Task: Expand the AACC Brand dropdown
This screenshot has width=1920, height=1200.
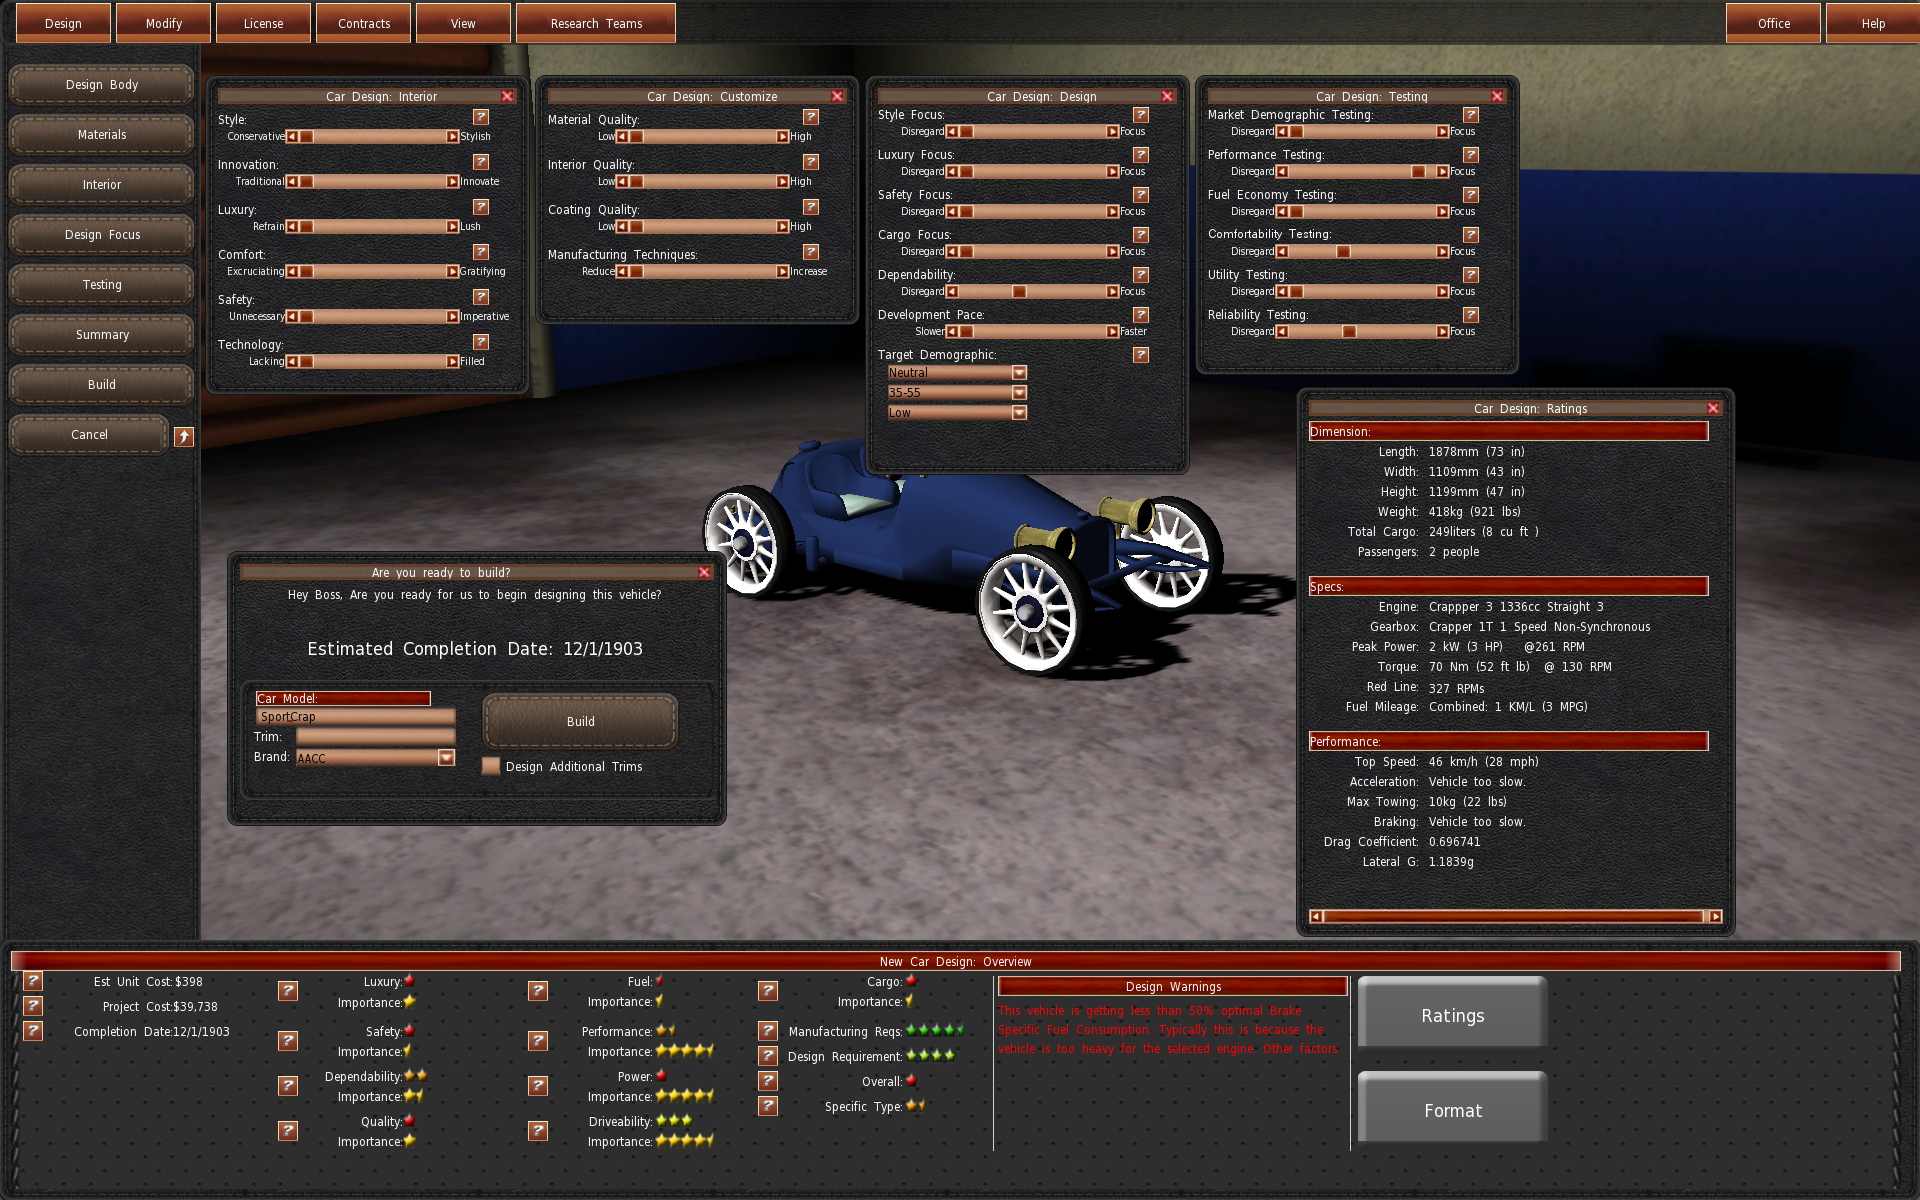Action: tap(446, 758)
